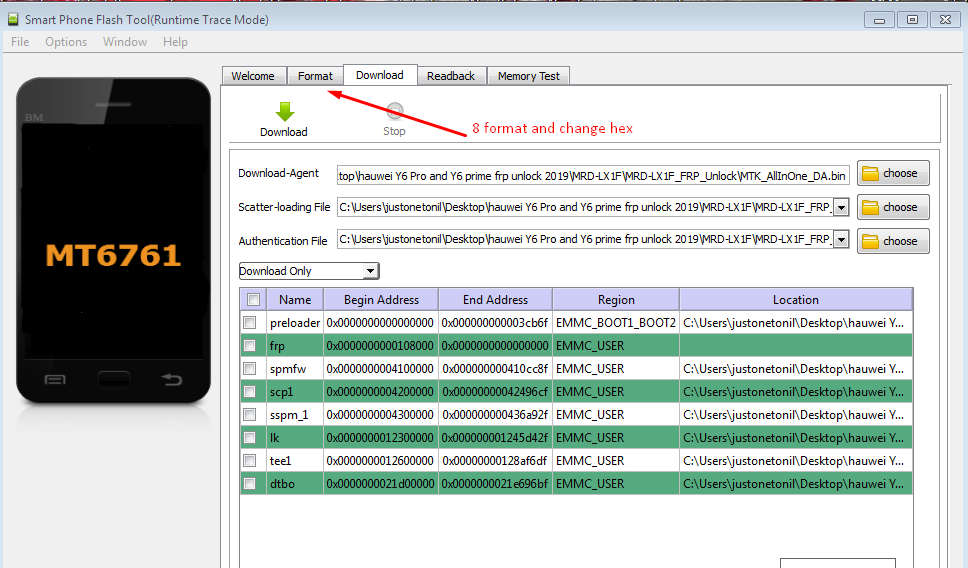This screenshot has height=568, width=968.
Task: Click choose button for Download-Agent
Action: (893, 173)
